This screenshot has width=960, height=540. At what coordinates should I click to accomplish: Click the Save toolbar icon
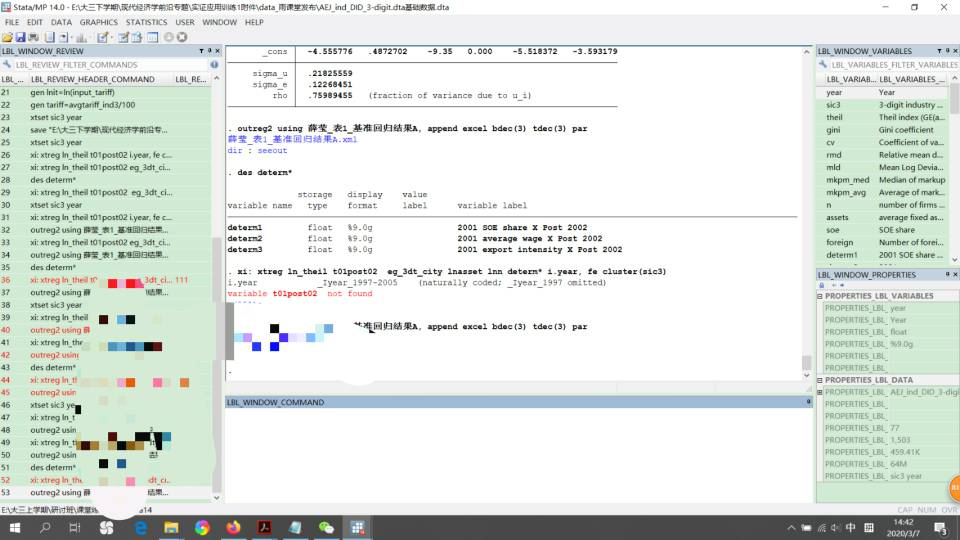[x=20, y=37]
